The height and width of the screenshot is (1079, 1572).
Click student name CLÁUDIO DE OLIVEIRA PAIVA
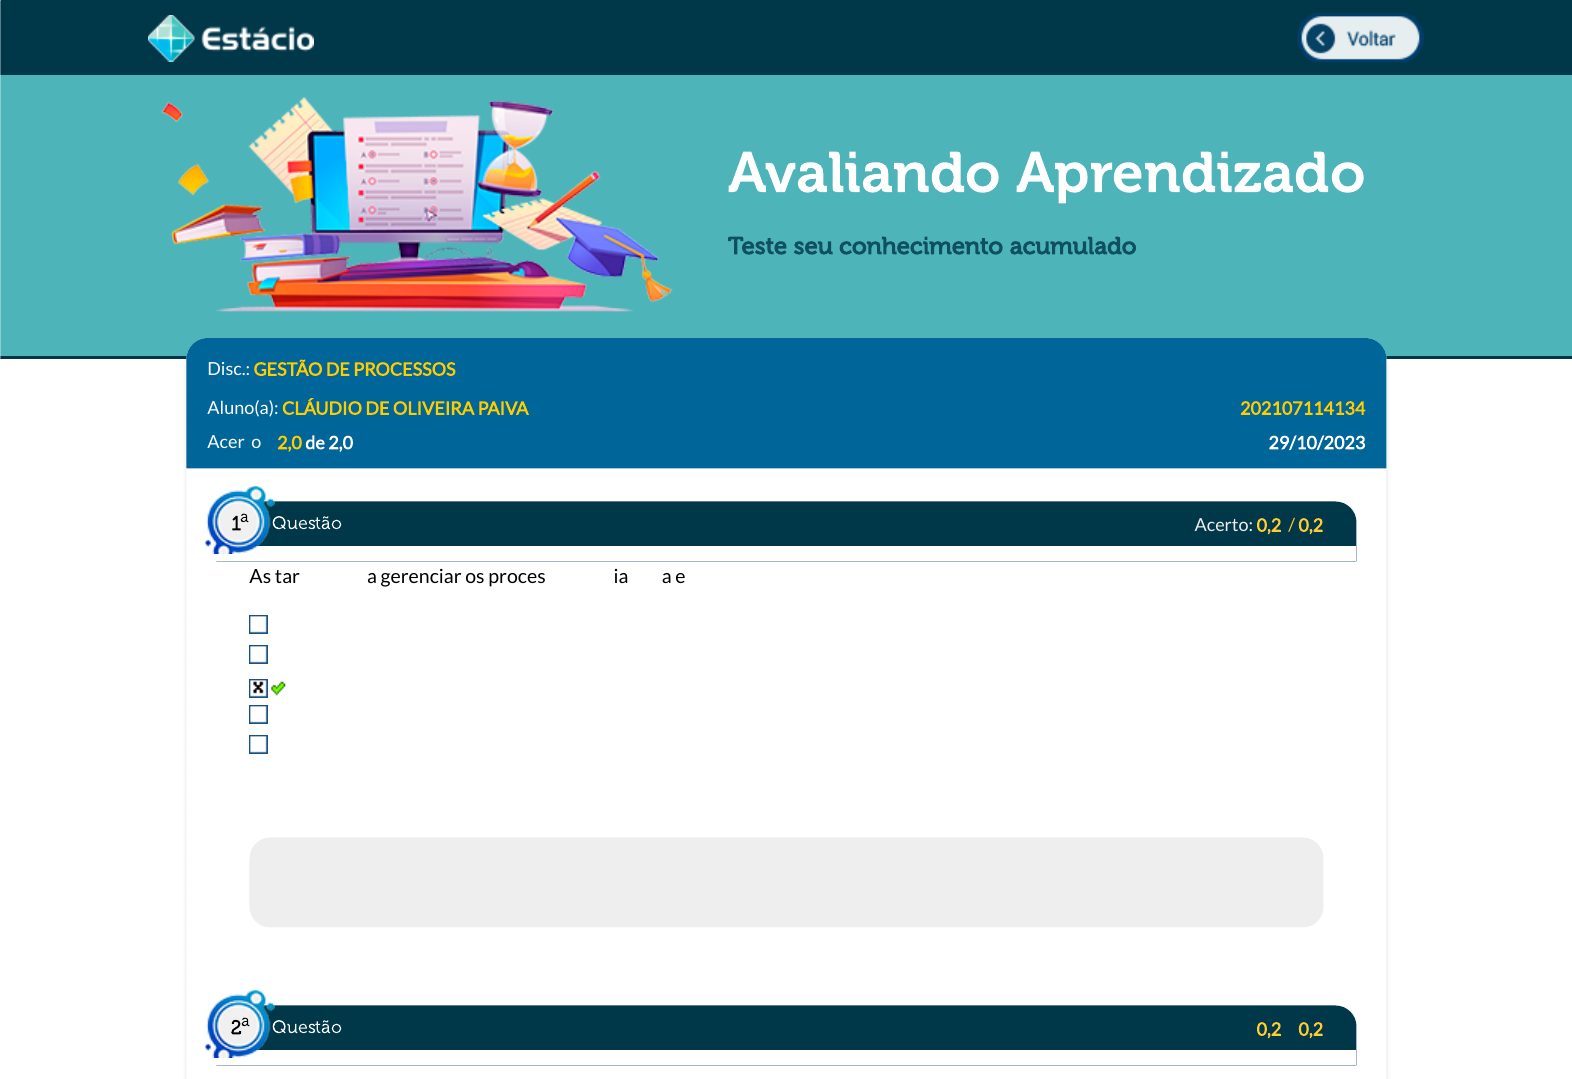[x=405, y=408]
